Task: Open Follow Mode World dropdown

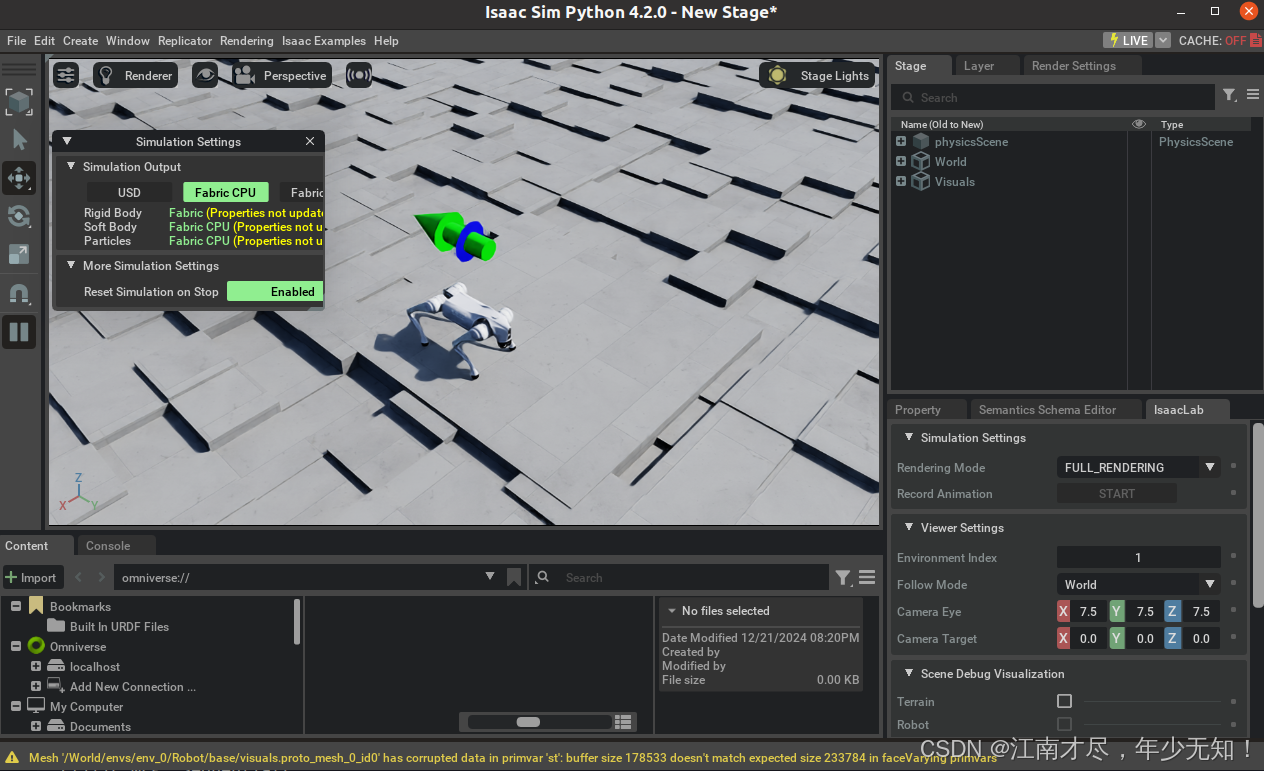Action: coord(1138,584)
